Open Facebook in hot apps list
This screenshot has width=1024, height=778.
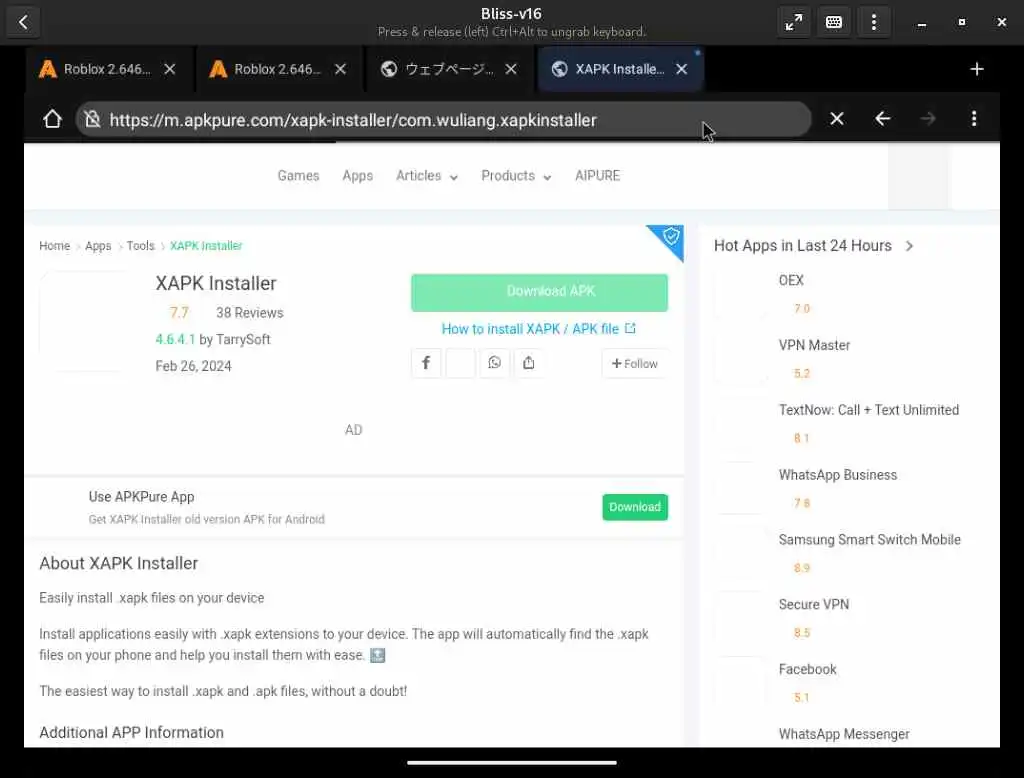[x=807, y=669]
